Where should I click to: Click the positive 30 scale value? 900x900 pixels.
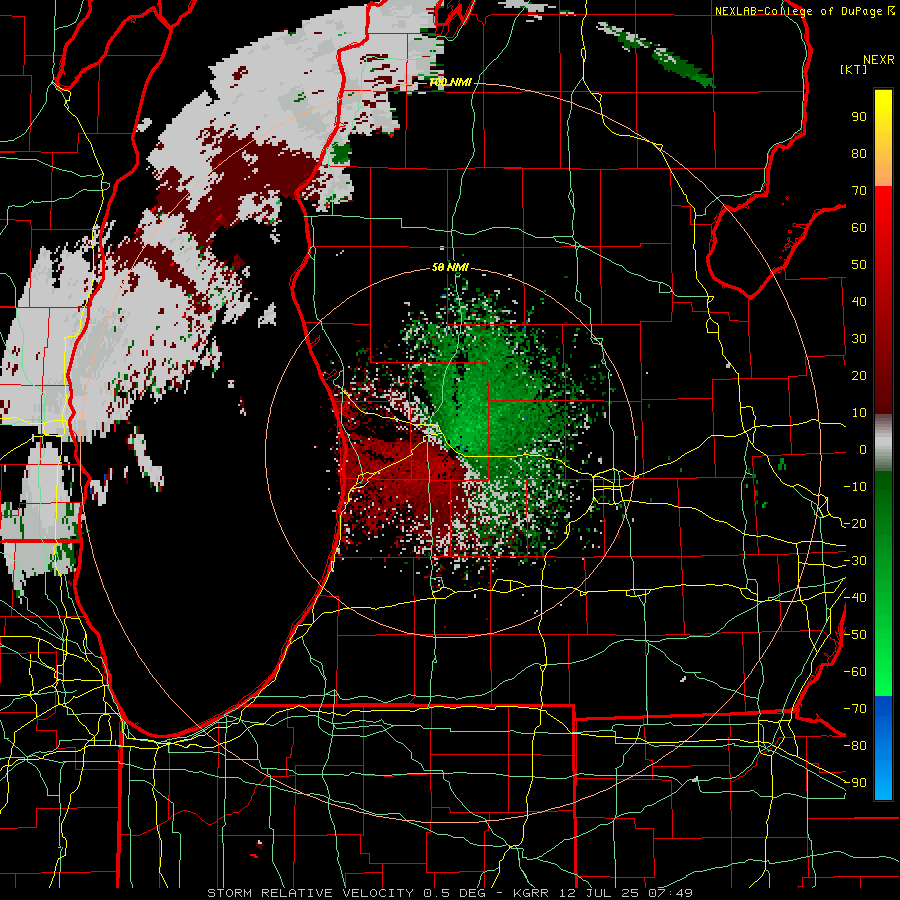(859, 339)
